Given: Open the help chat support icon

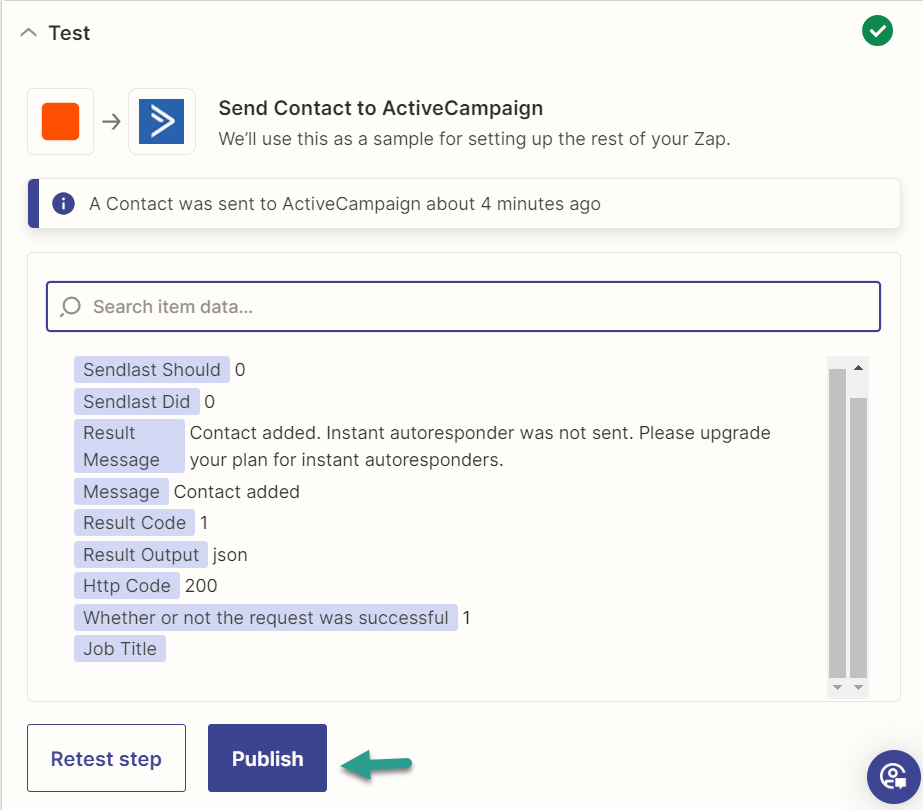Looking at the screenshot, I should tap(894, 776).
